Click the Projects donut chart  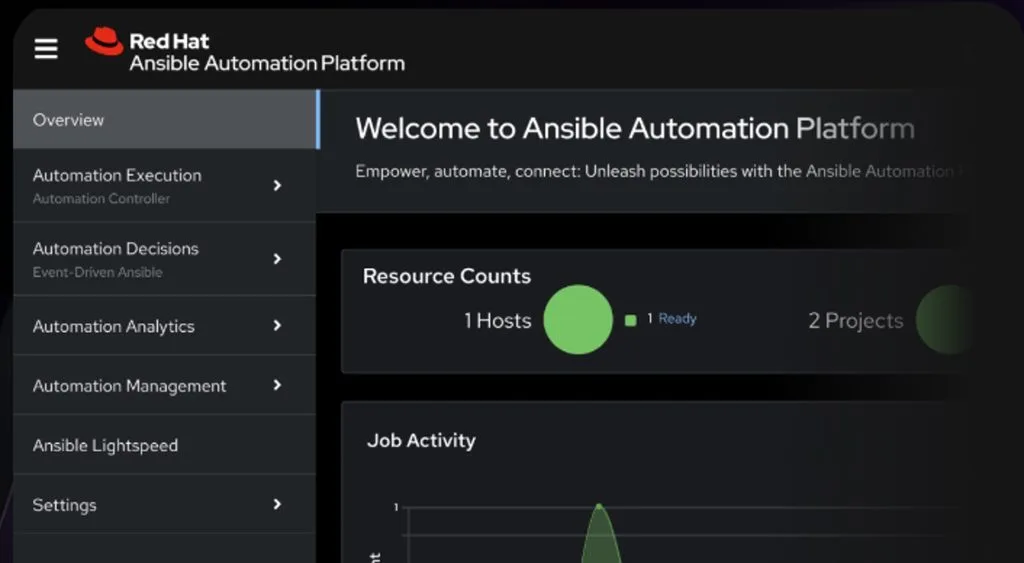[945, 320]
